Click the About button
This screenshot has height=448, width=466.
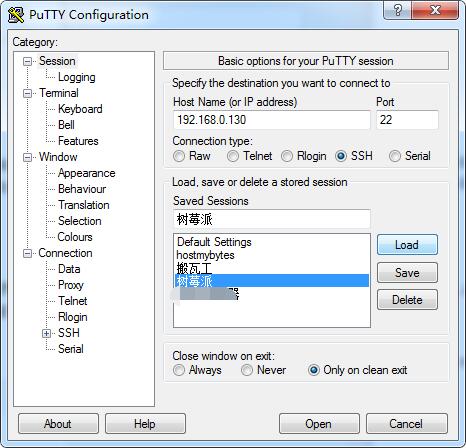(58, 424)
